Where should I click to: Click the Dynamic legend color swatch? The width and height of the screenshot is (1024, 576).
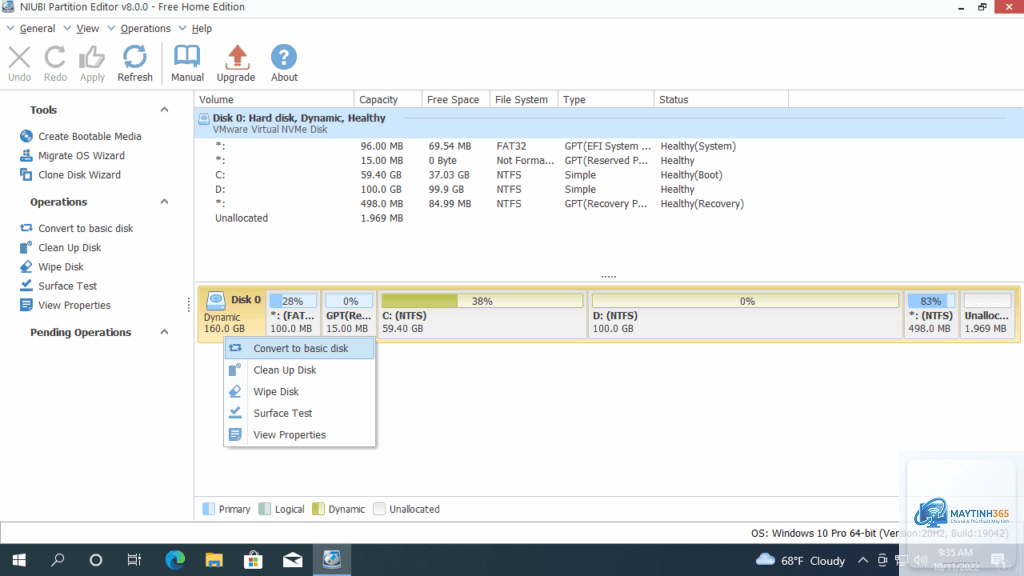coord(318,509)
